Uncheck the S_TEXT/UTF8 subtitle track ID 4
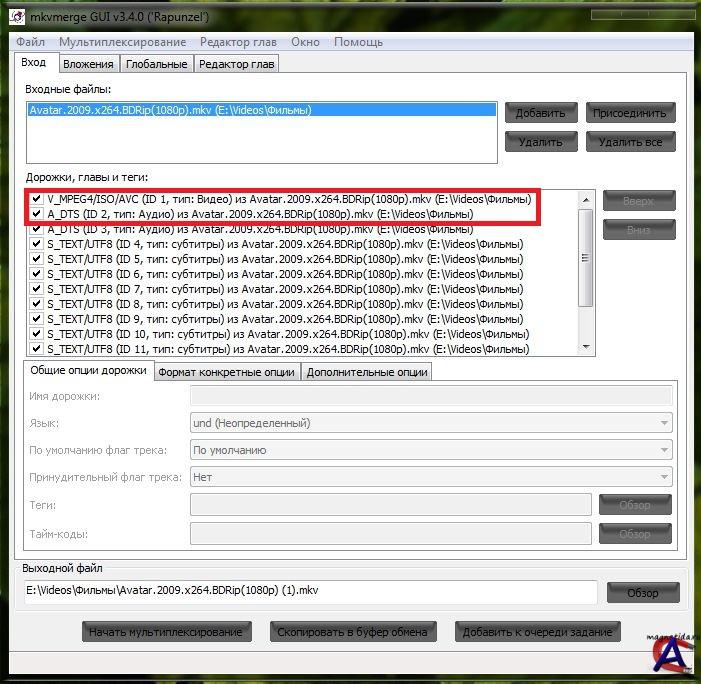Image resolution: width=701 pixels, height=684 pixels. (x=37, y=244)
